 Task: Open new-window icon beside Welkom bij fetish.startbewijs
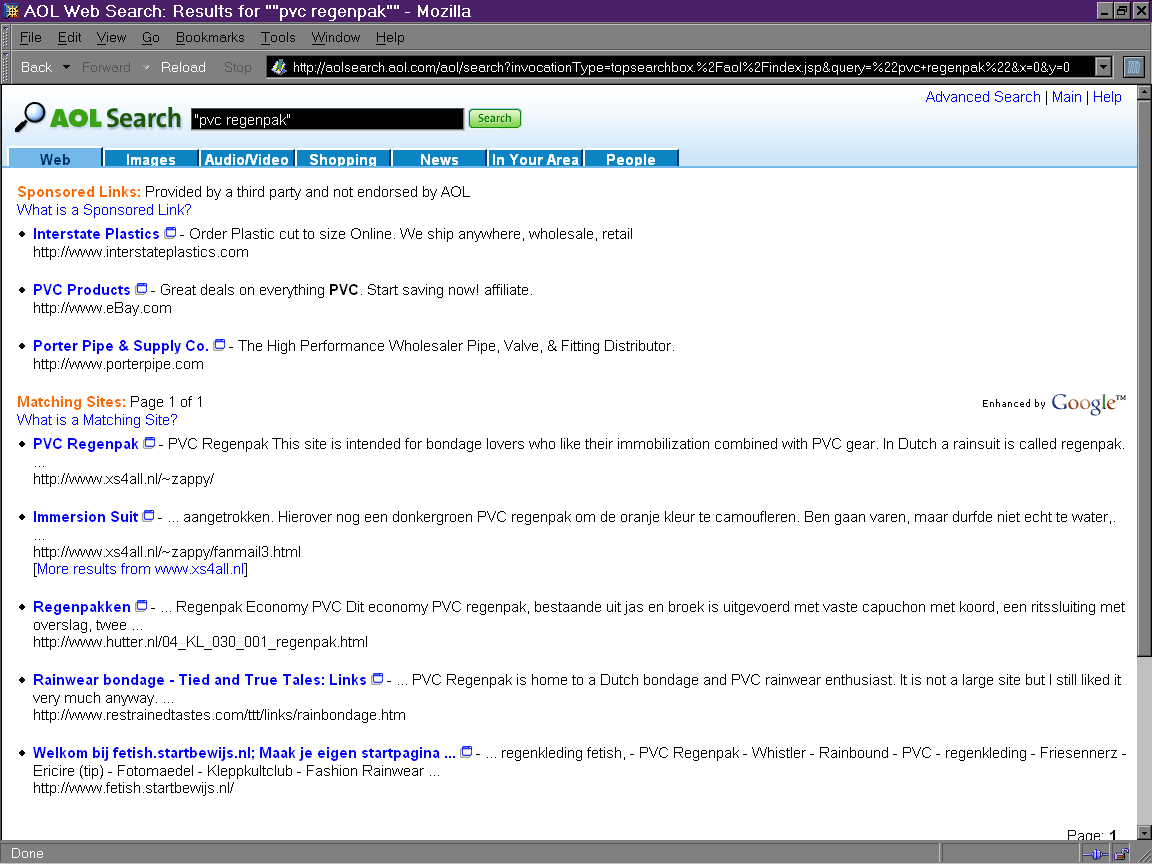[466, 752]
